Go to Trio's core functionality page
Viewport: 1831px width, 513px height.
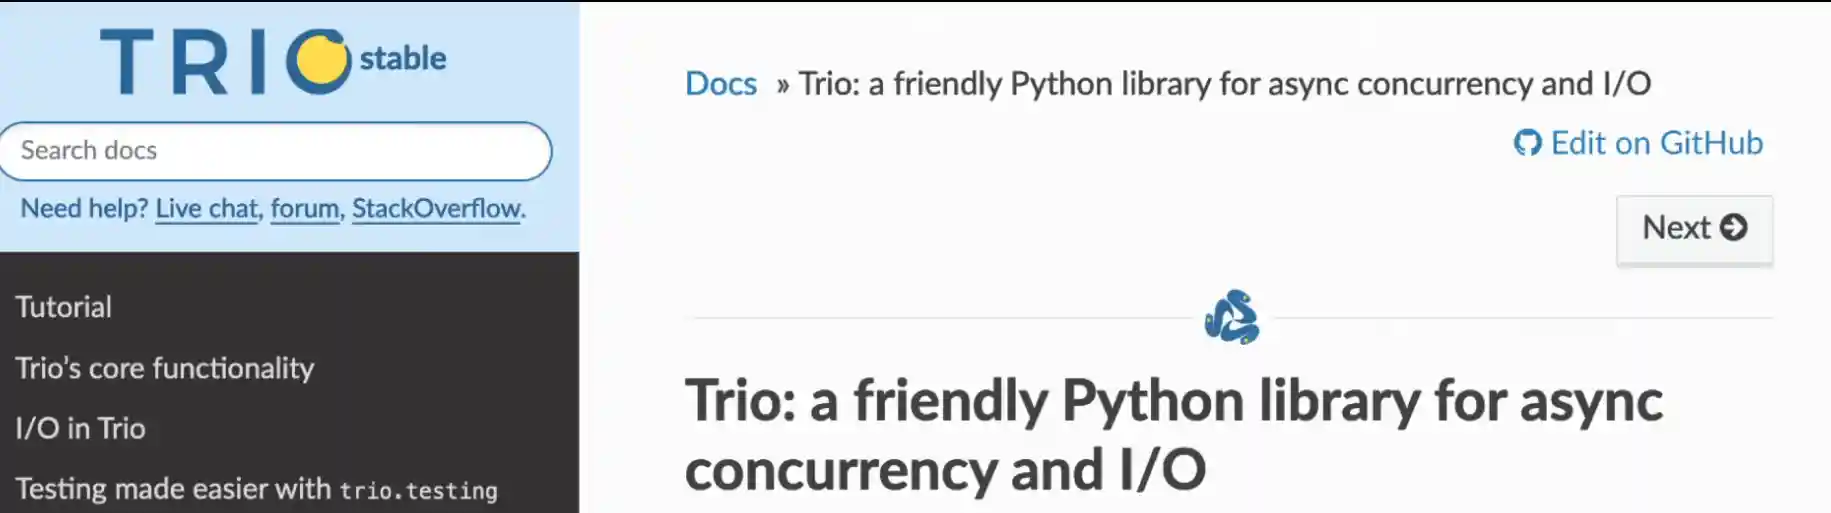(x=165, y=368)
